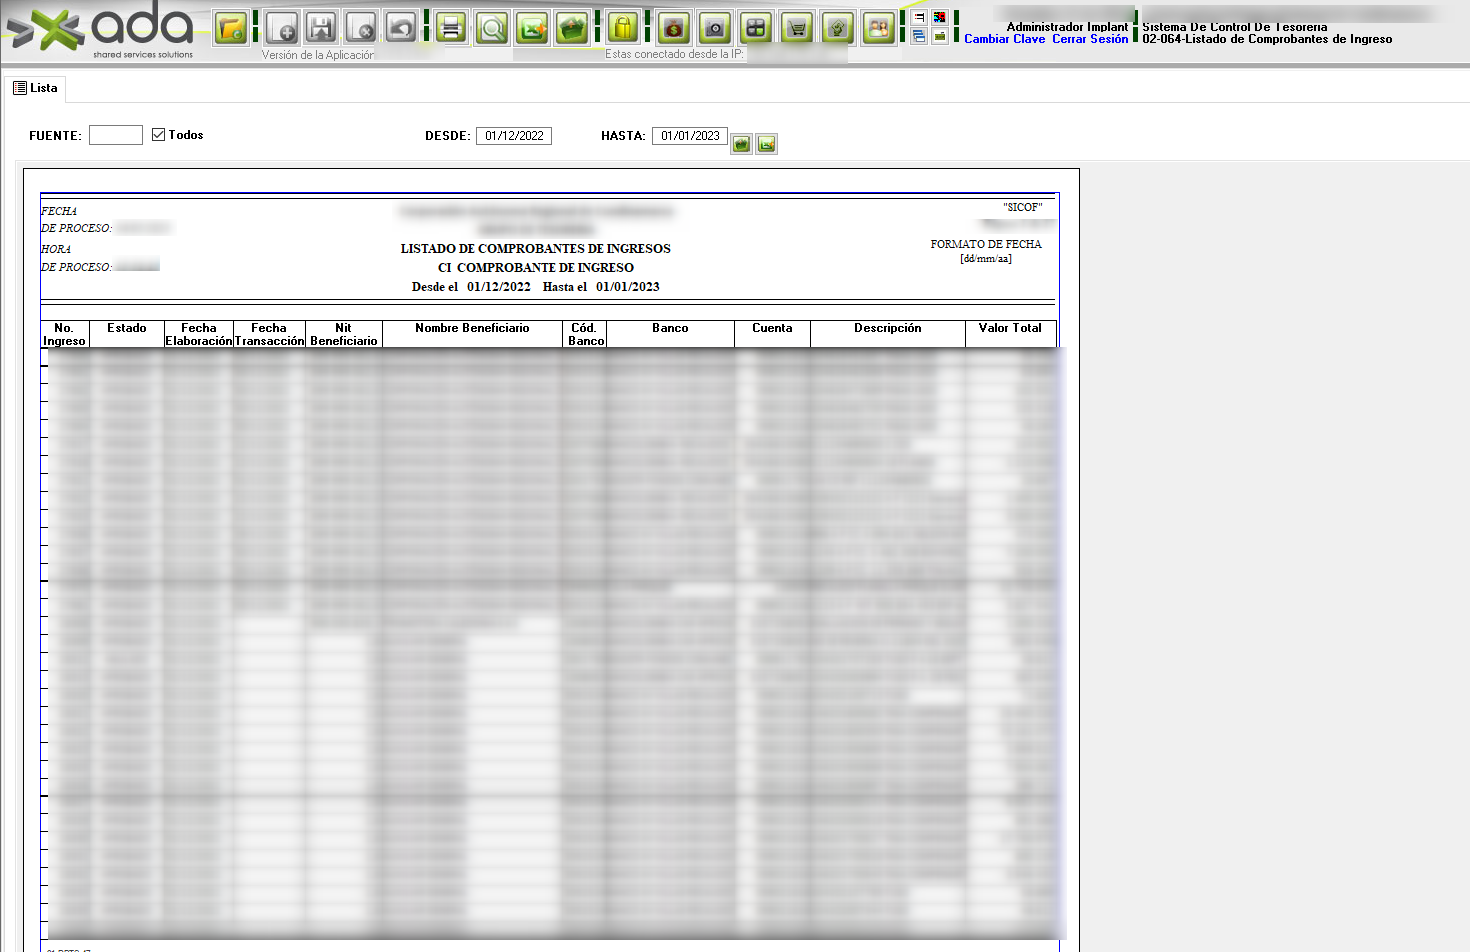Click the Cambiar Clave link
Screen dimensions: 1470x952
pos(1004,39)
